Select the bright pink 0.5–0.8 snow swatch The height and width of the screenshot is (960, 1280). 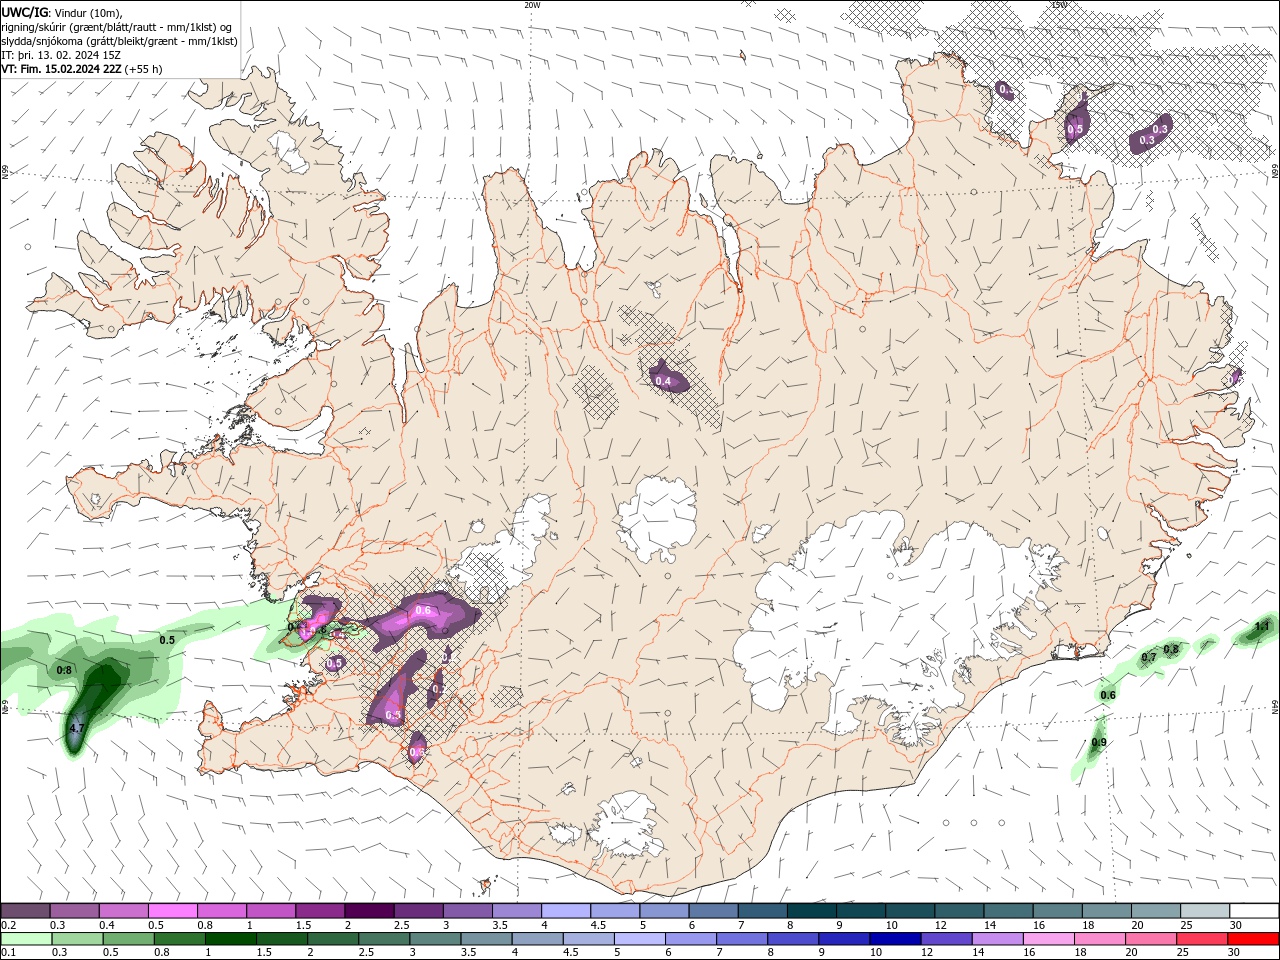[x=173, y=911]
